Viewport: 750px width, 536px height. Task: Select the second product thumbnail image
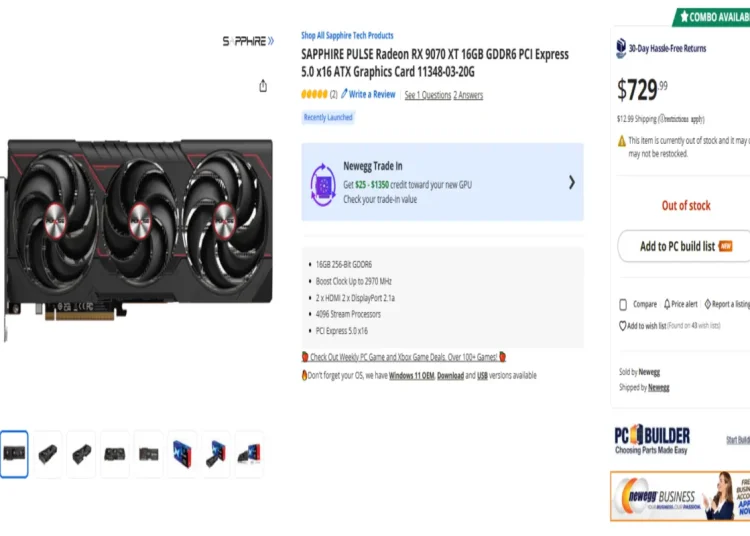point(48,454)
